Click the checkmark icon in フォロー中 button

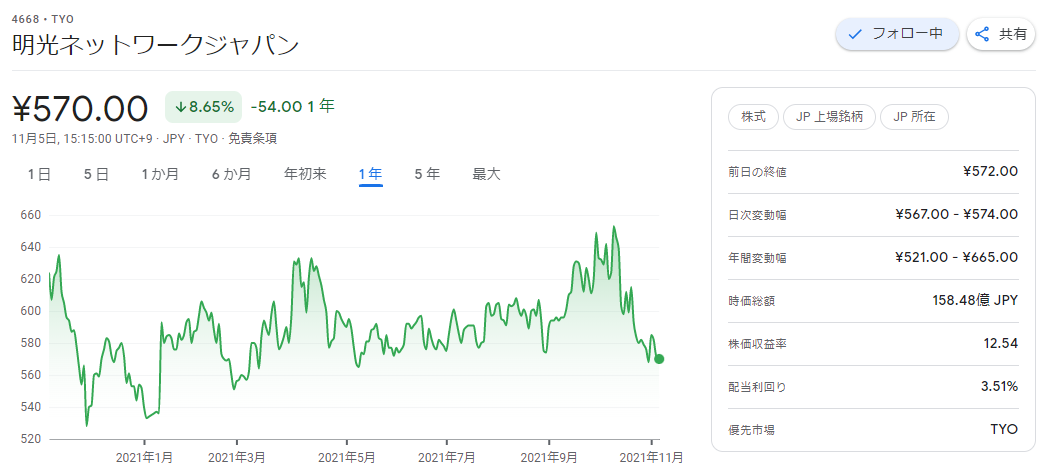pyautogui.click(x=855, y=34)
